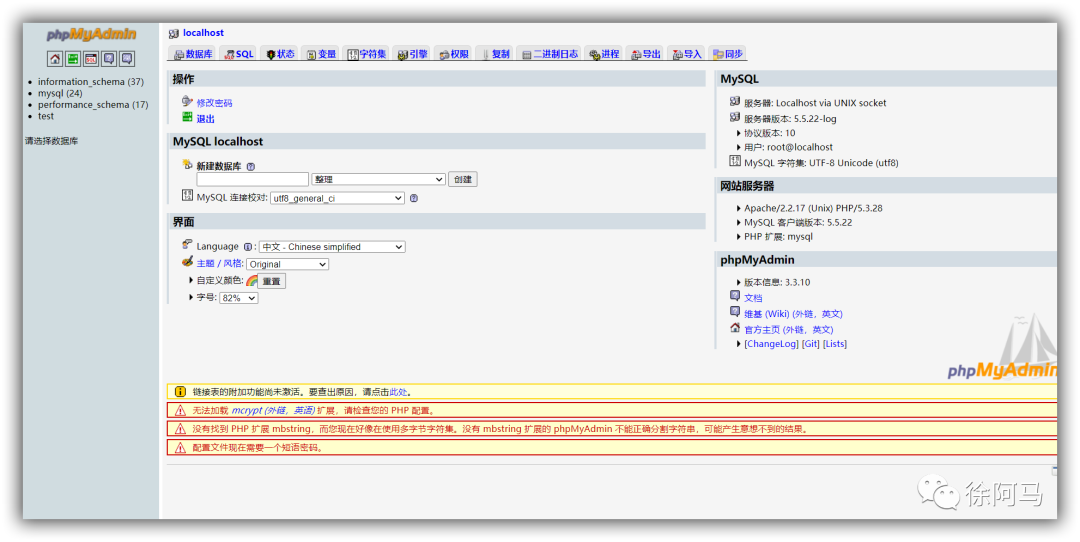Open the SQL tab
Viewport: 1080px width, 542px height.
pyautogui.click(x=239, y=54)
